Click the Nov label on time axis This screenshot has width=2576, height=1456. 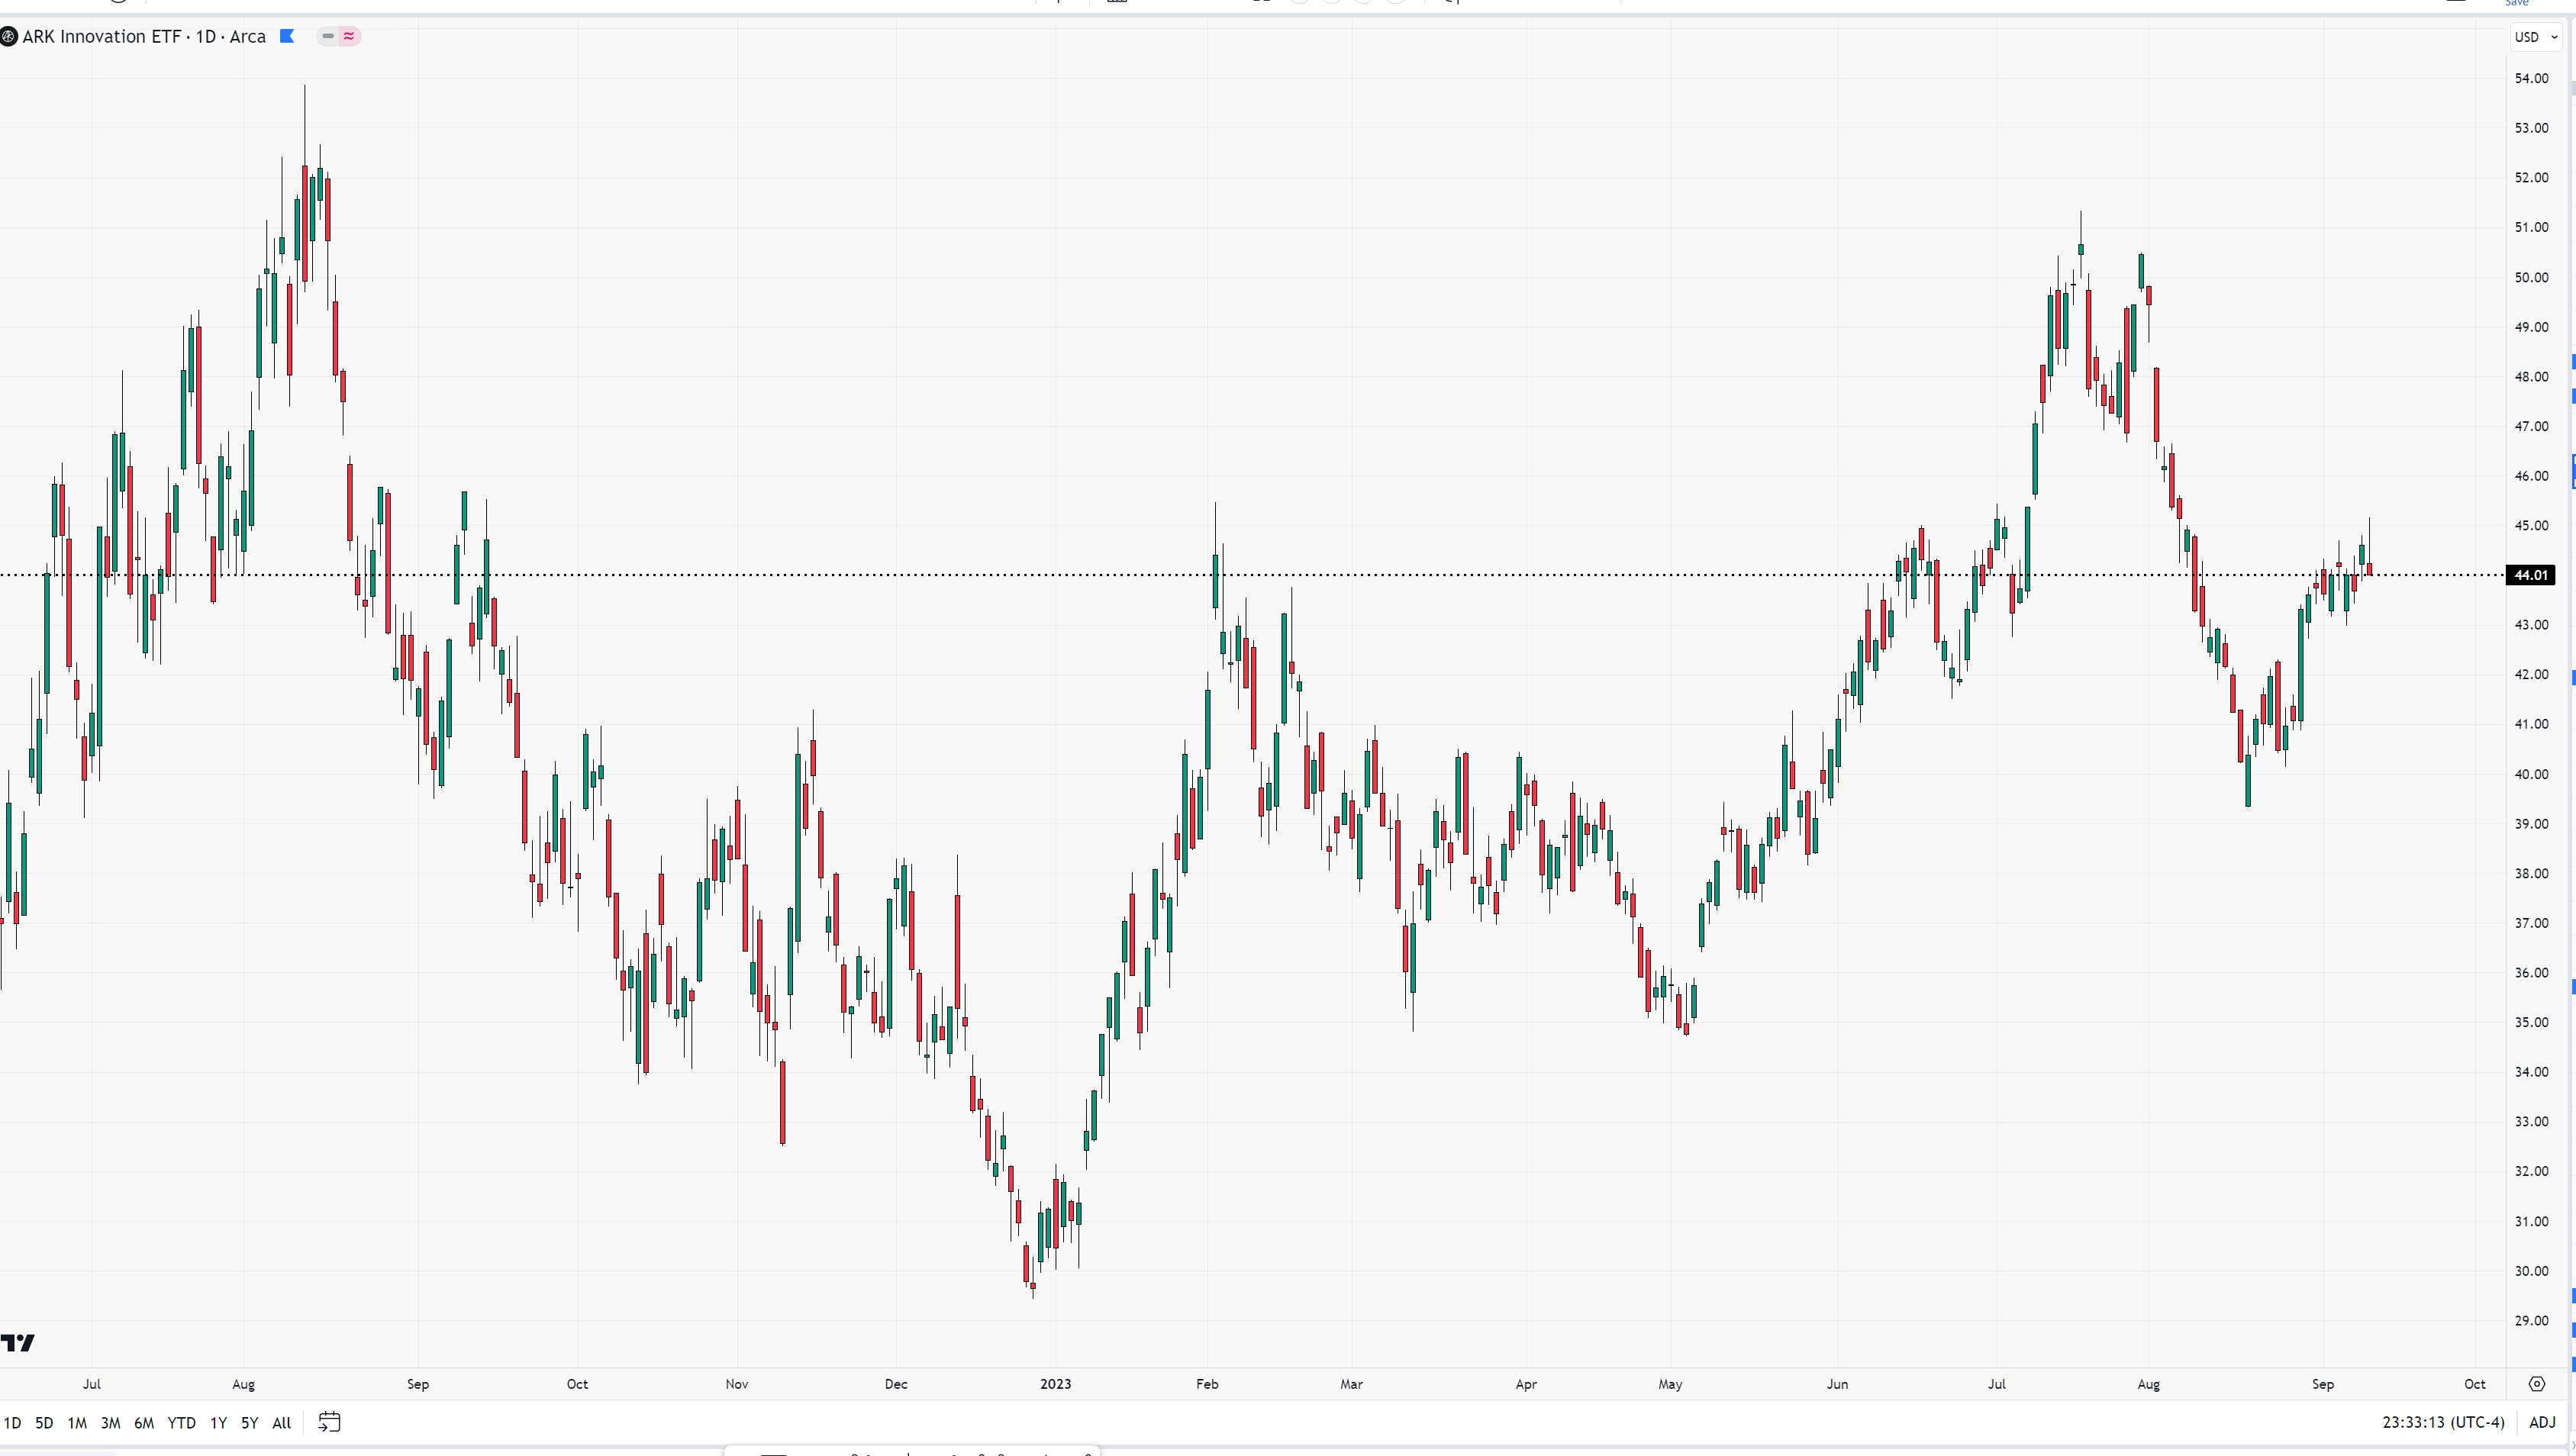736,1384
